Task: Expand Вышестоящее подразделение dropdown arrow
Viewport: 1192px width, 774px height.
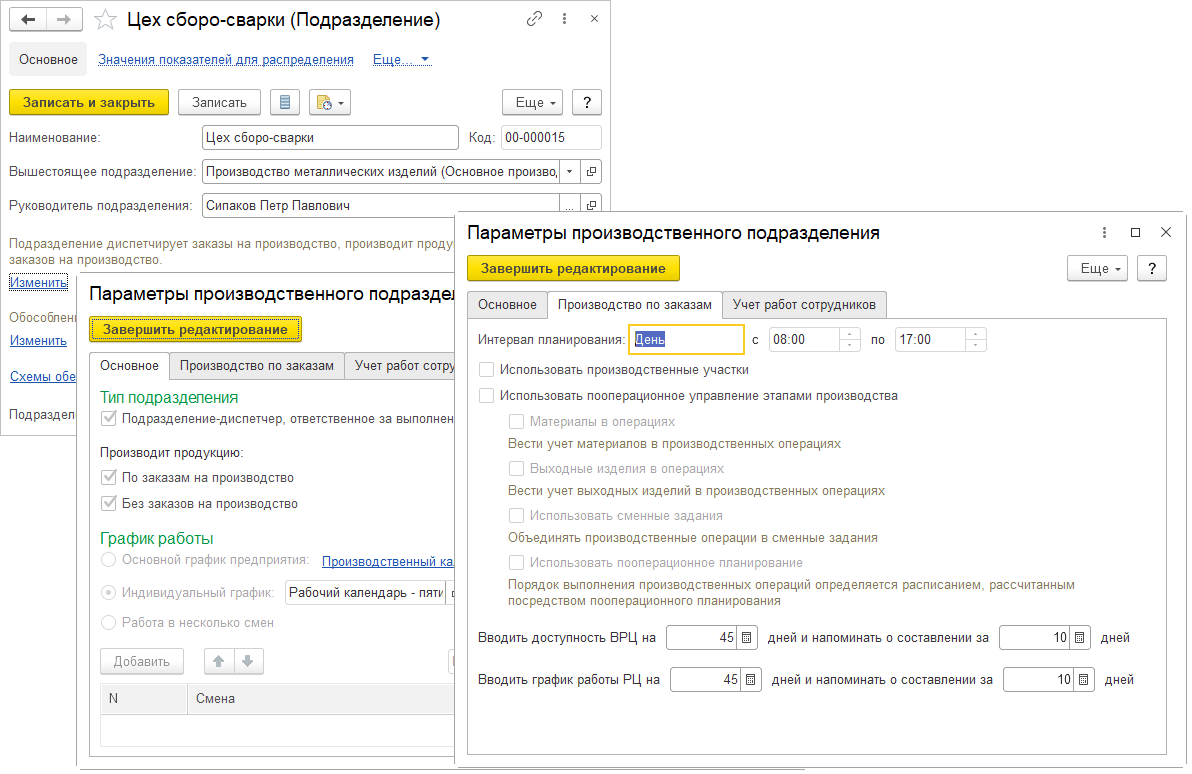Action: 569,172
